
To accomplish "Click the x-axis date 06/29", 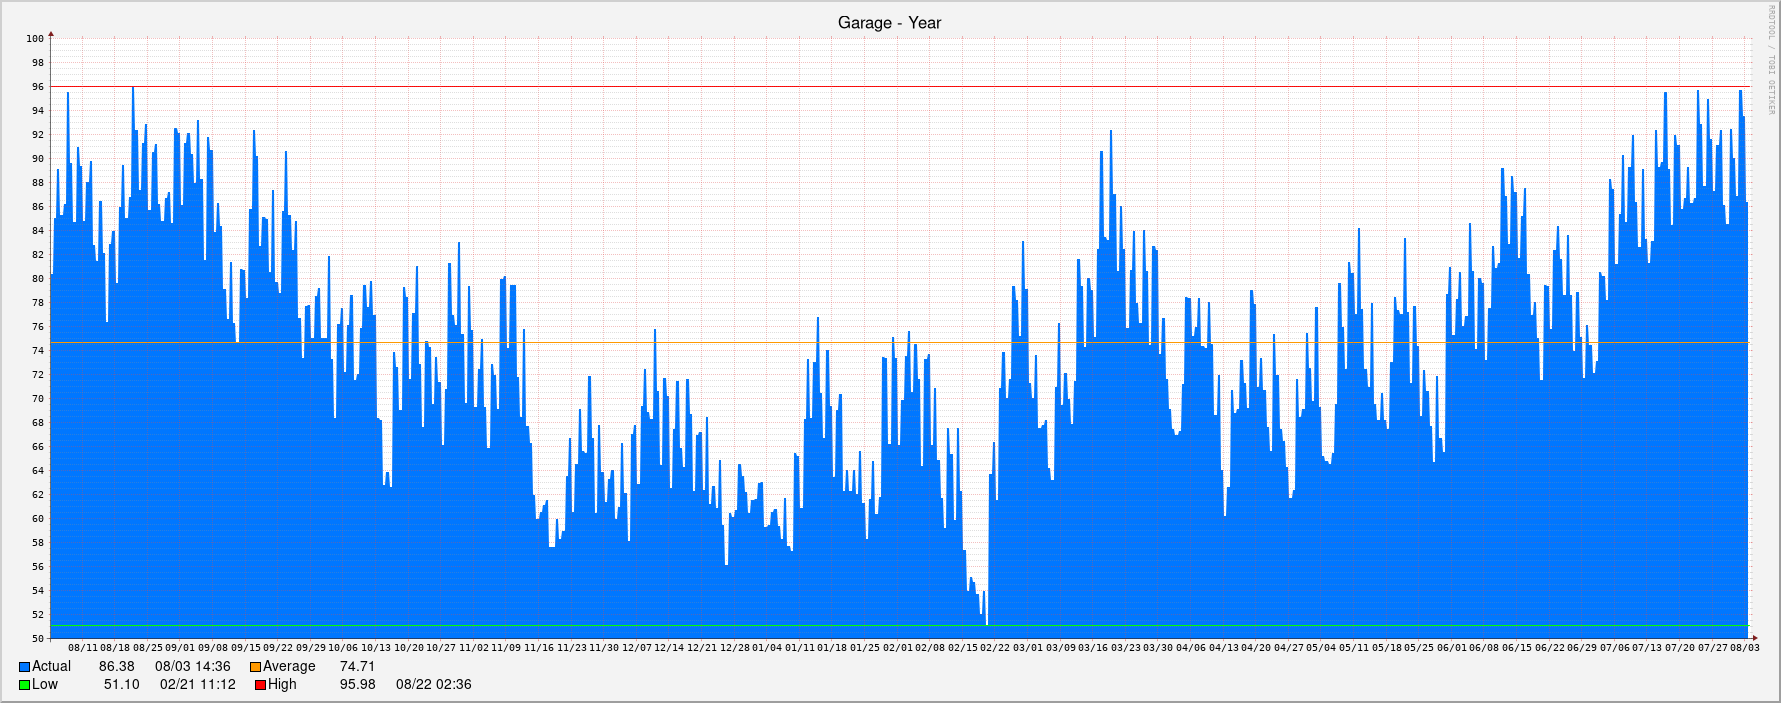I will (x=1581, y=648).
